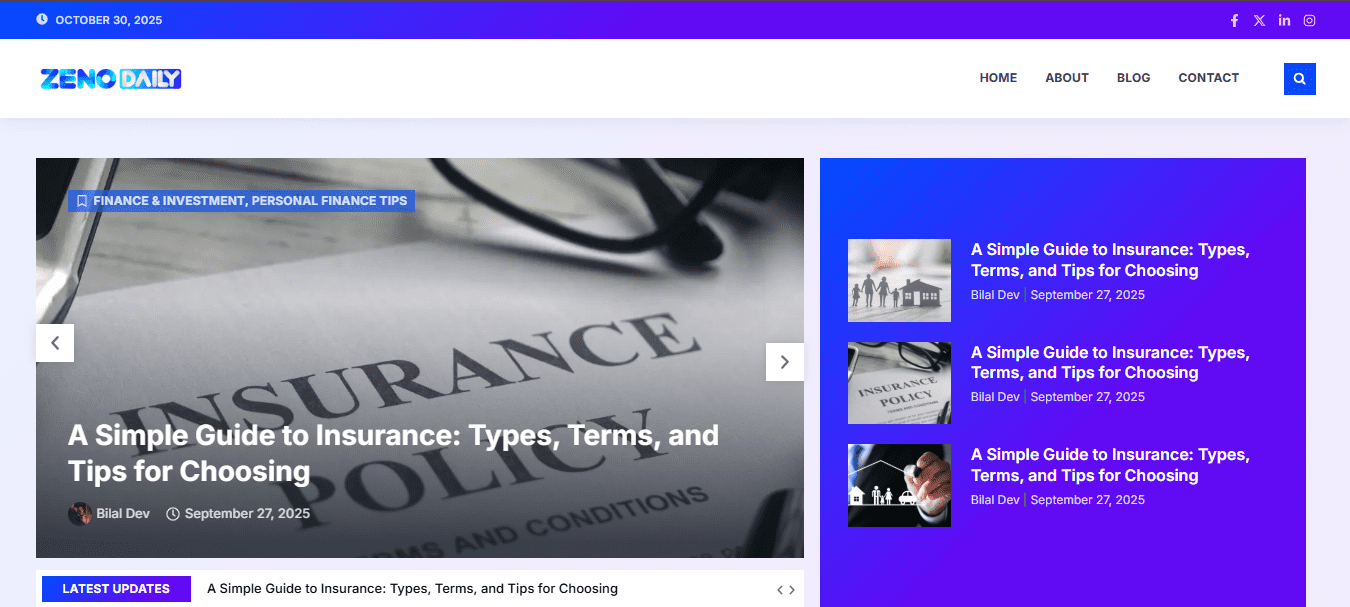Click the latest updates ticker previous arrow
Screen dimensions: 1350x607
click(780, 590)
